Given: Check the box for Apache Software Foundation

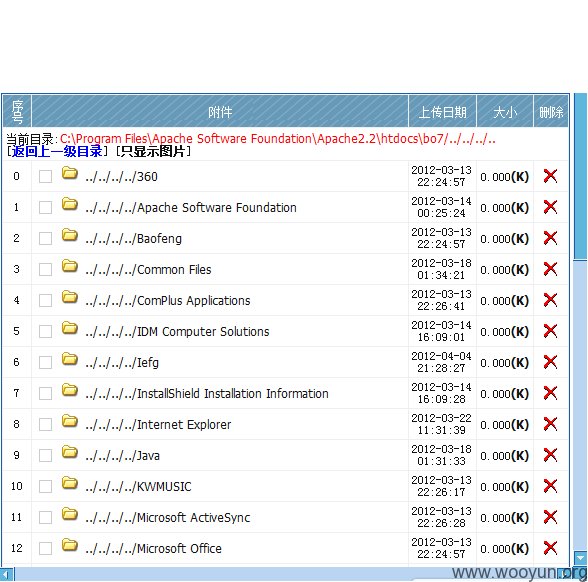Looking at the screenshot, I should pos(45,207).
